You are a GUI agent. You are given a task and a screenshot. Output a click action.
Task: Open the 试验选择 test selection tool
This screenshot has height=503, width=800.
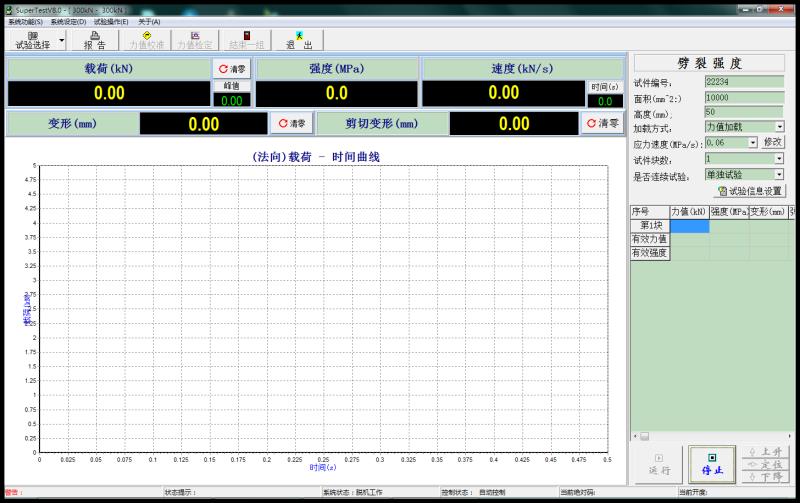click(x=33, y=40)
